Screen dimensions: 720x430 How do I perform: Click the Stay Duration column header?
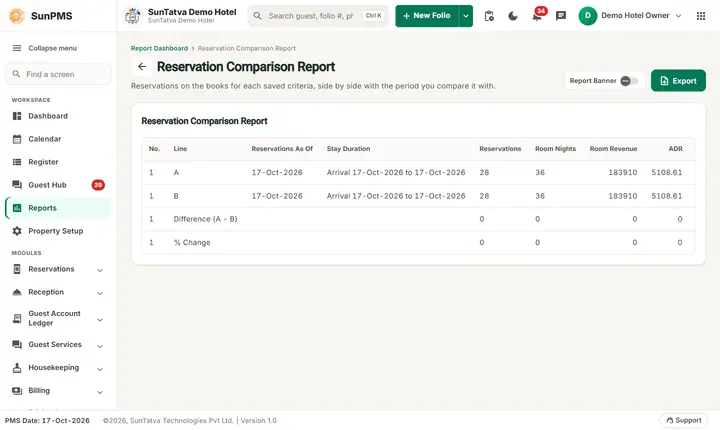point(349,149)
